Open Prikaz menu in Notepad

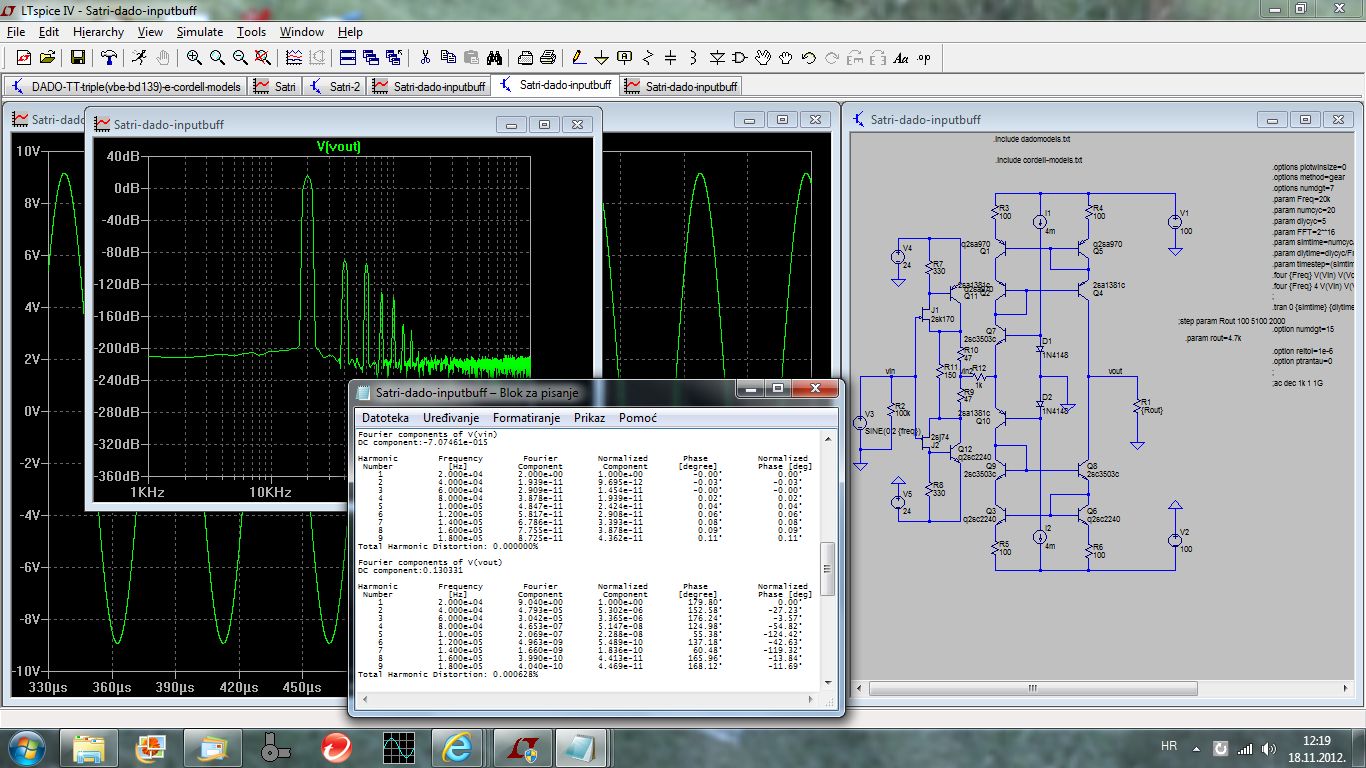point(591,417)
